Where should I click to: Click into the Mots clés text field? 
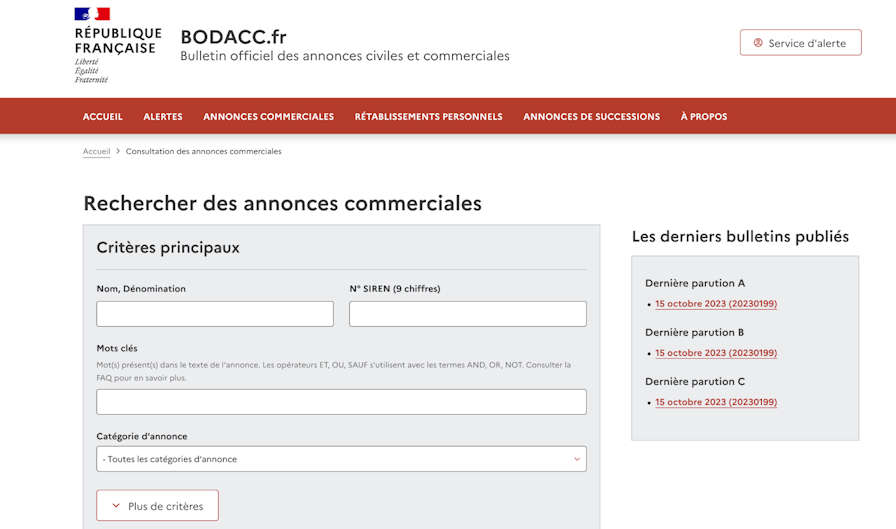[x=342, y=402]
